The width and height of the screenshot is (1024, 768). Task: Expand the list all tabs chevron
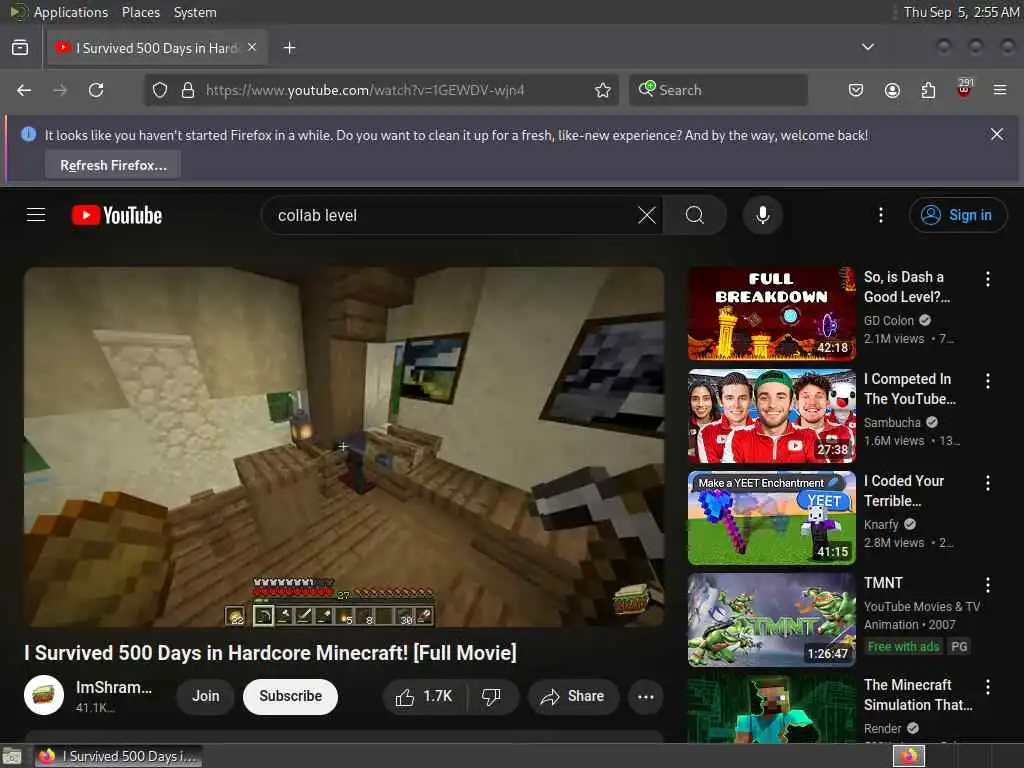tap(868, 47)
